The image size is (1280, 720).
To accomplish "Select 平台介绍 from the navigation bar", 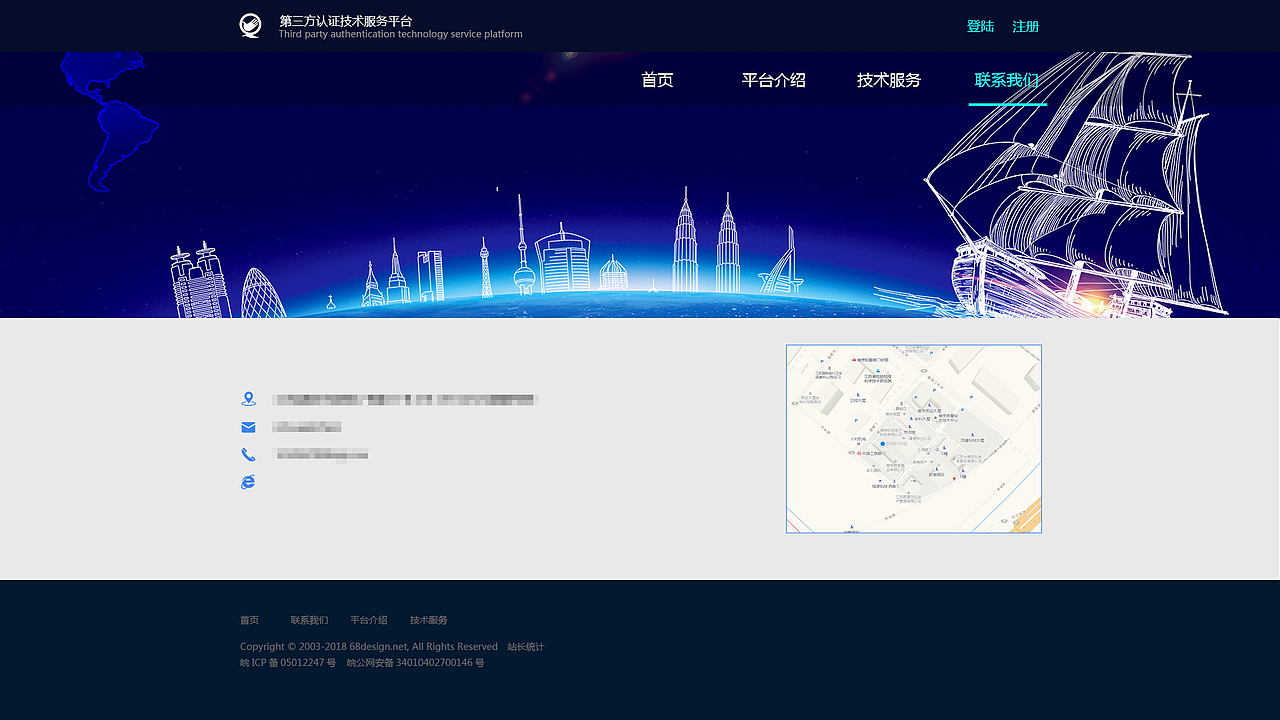I will (773, 80).
